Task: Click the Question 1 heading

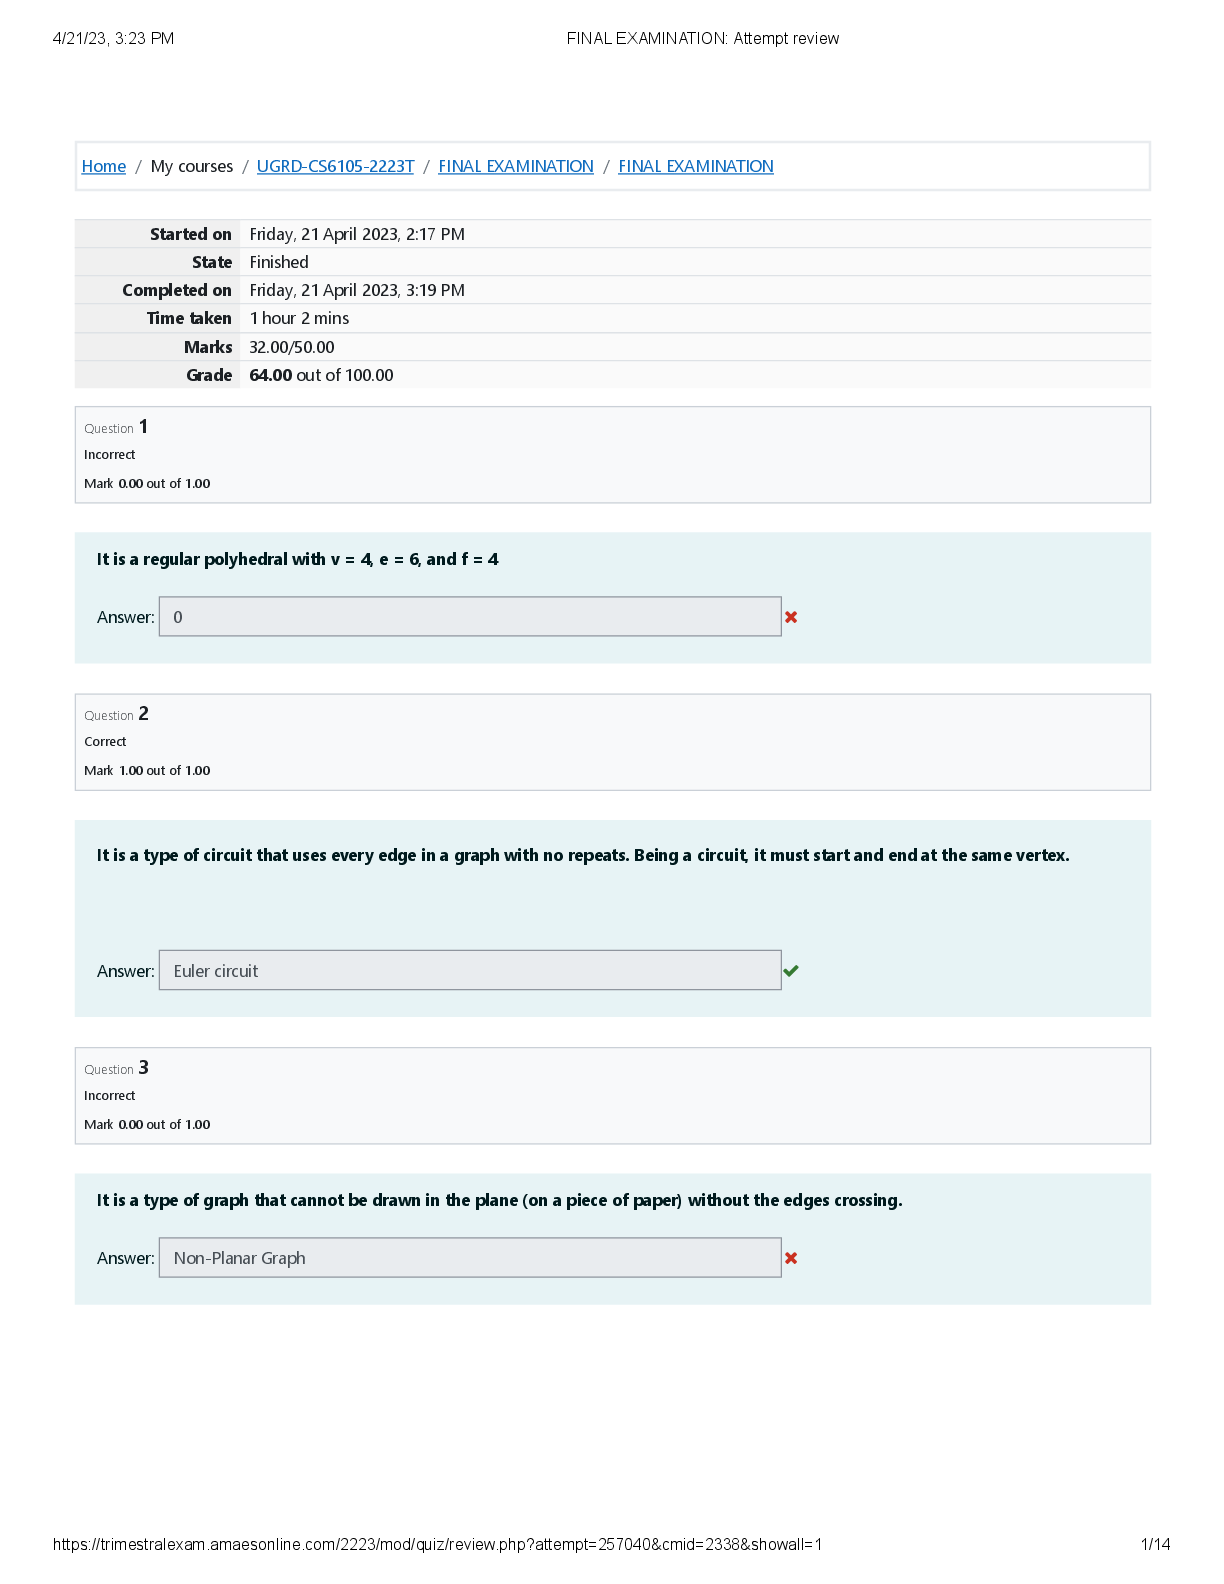Action: coord(116,427)
